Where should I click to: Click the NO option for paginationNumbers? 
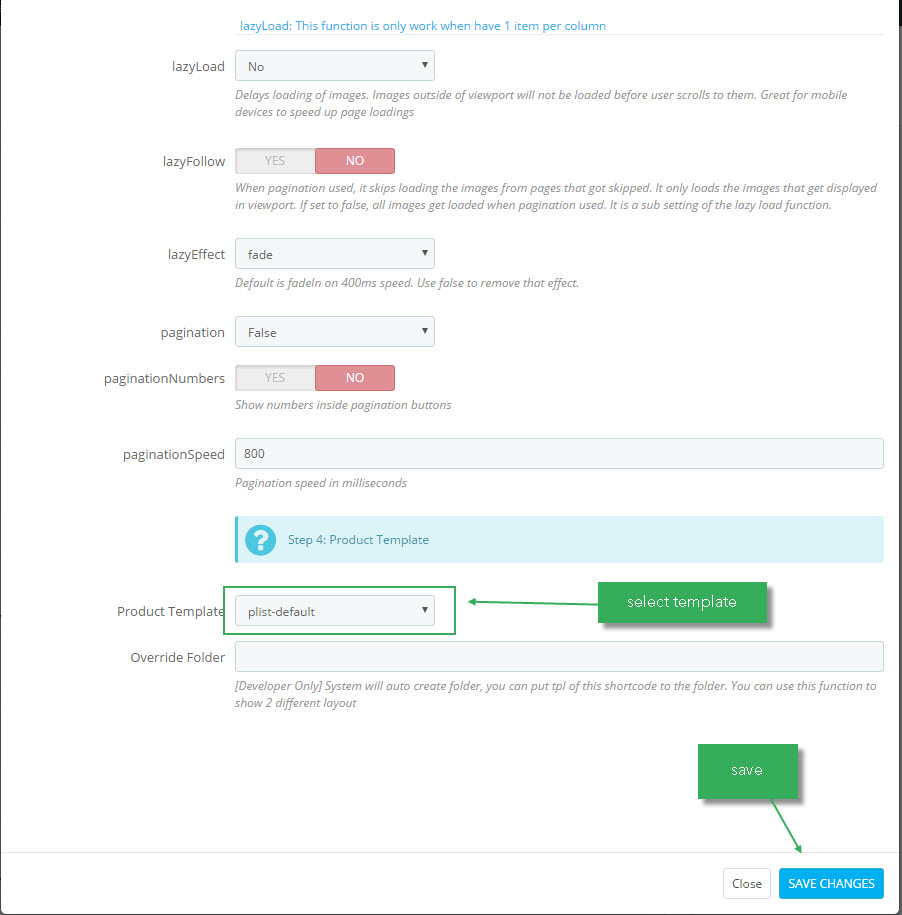355,378
